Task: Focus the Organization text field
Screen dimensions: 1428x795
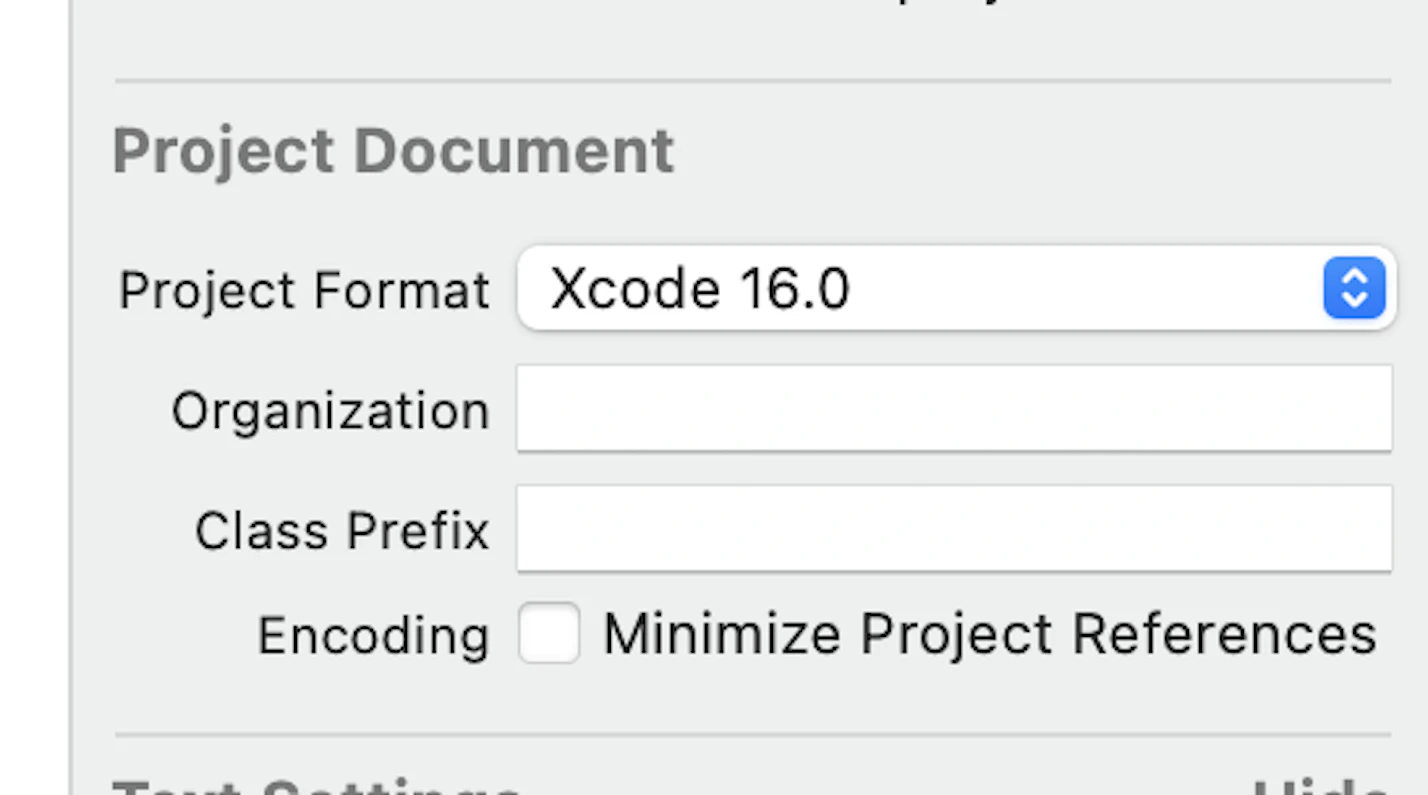Action: point(953,408)
